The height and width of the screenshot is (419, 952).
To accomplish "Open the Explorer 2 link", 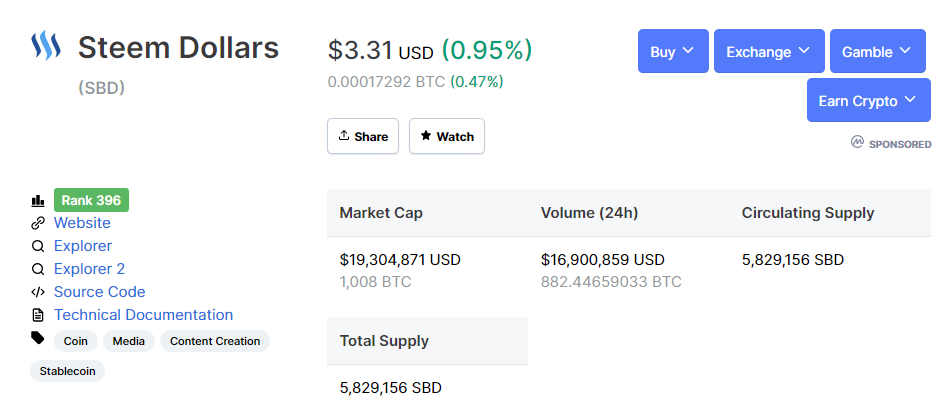I will [x=89, y=269].
